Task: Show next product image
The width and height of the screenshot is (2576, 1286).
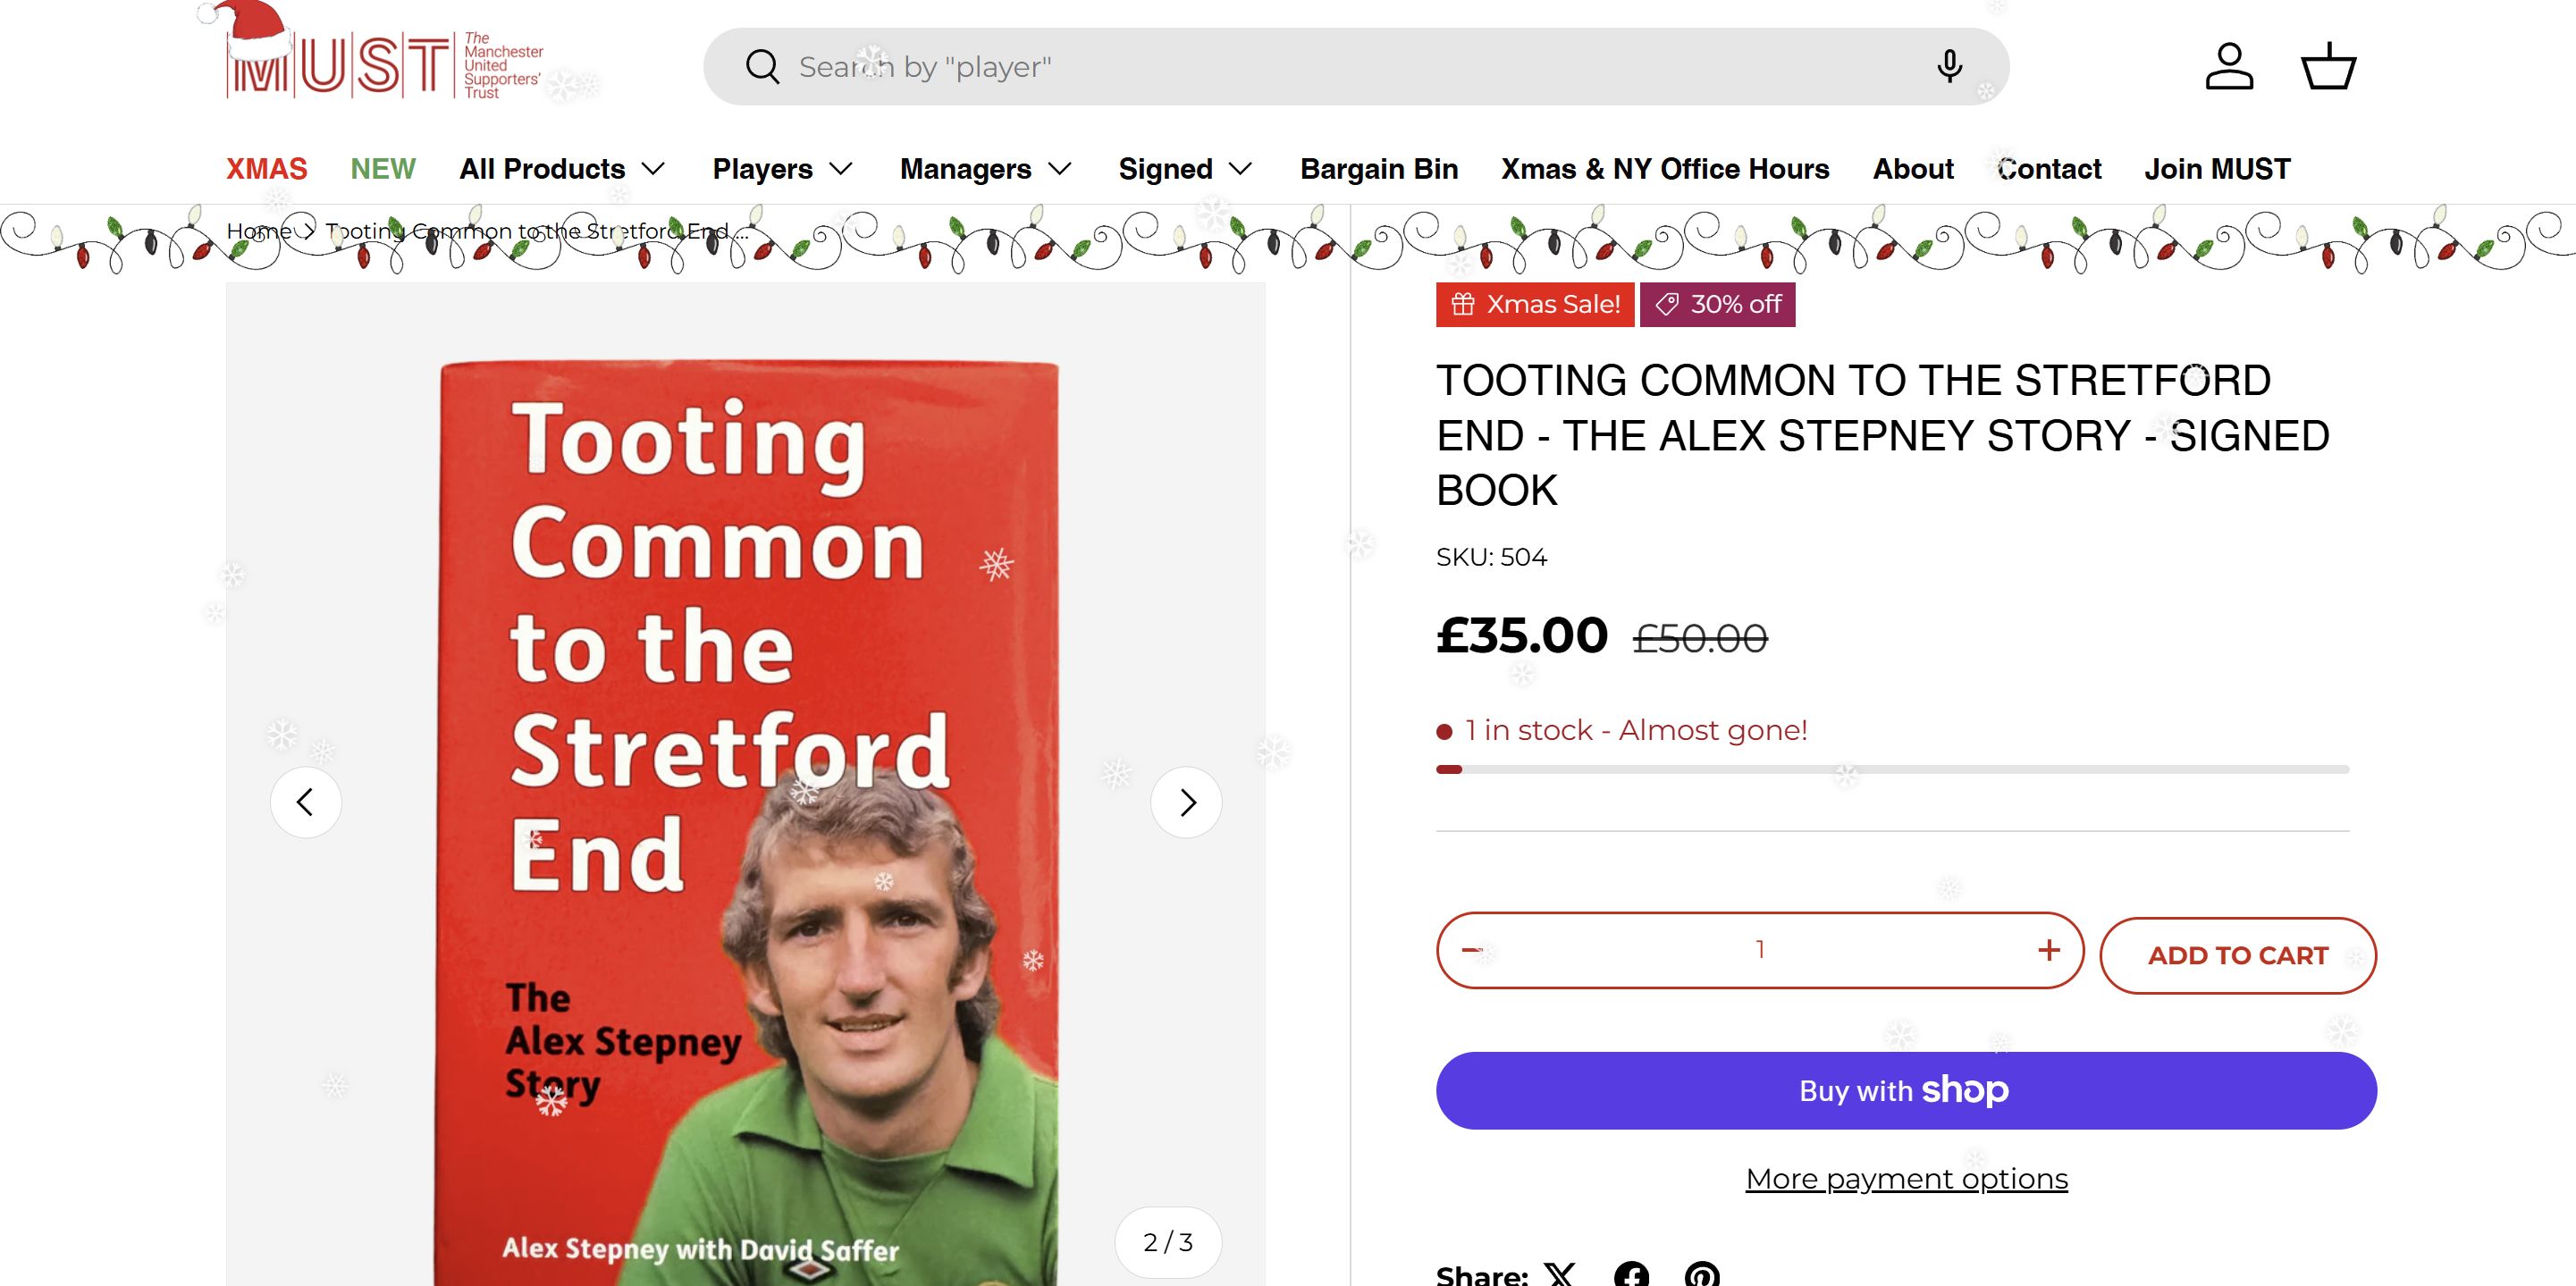Action: (x=1186, y=802)
